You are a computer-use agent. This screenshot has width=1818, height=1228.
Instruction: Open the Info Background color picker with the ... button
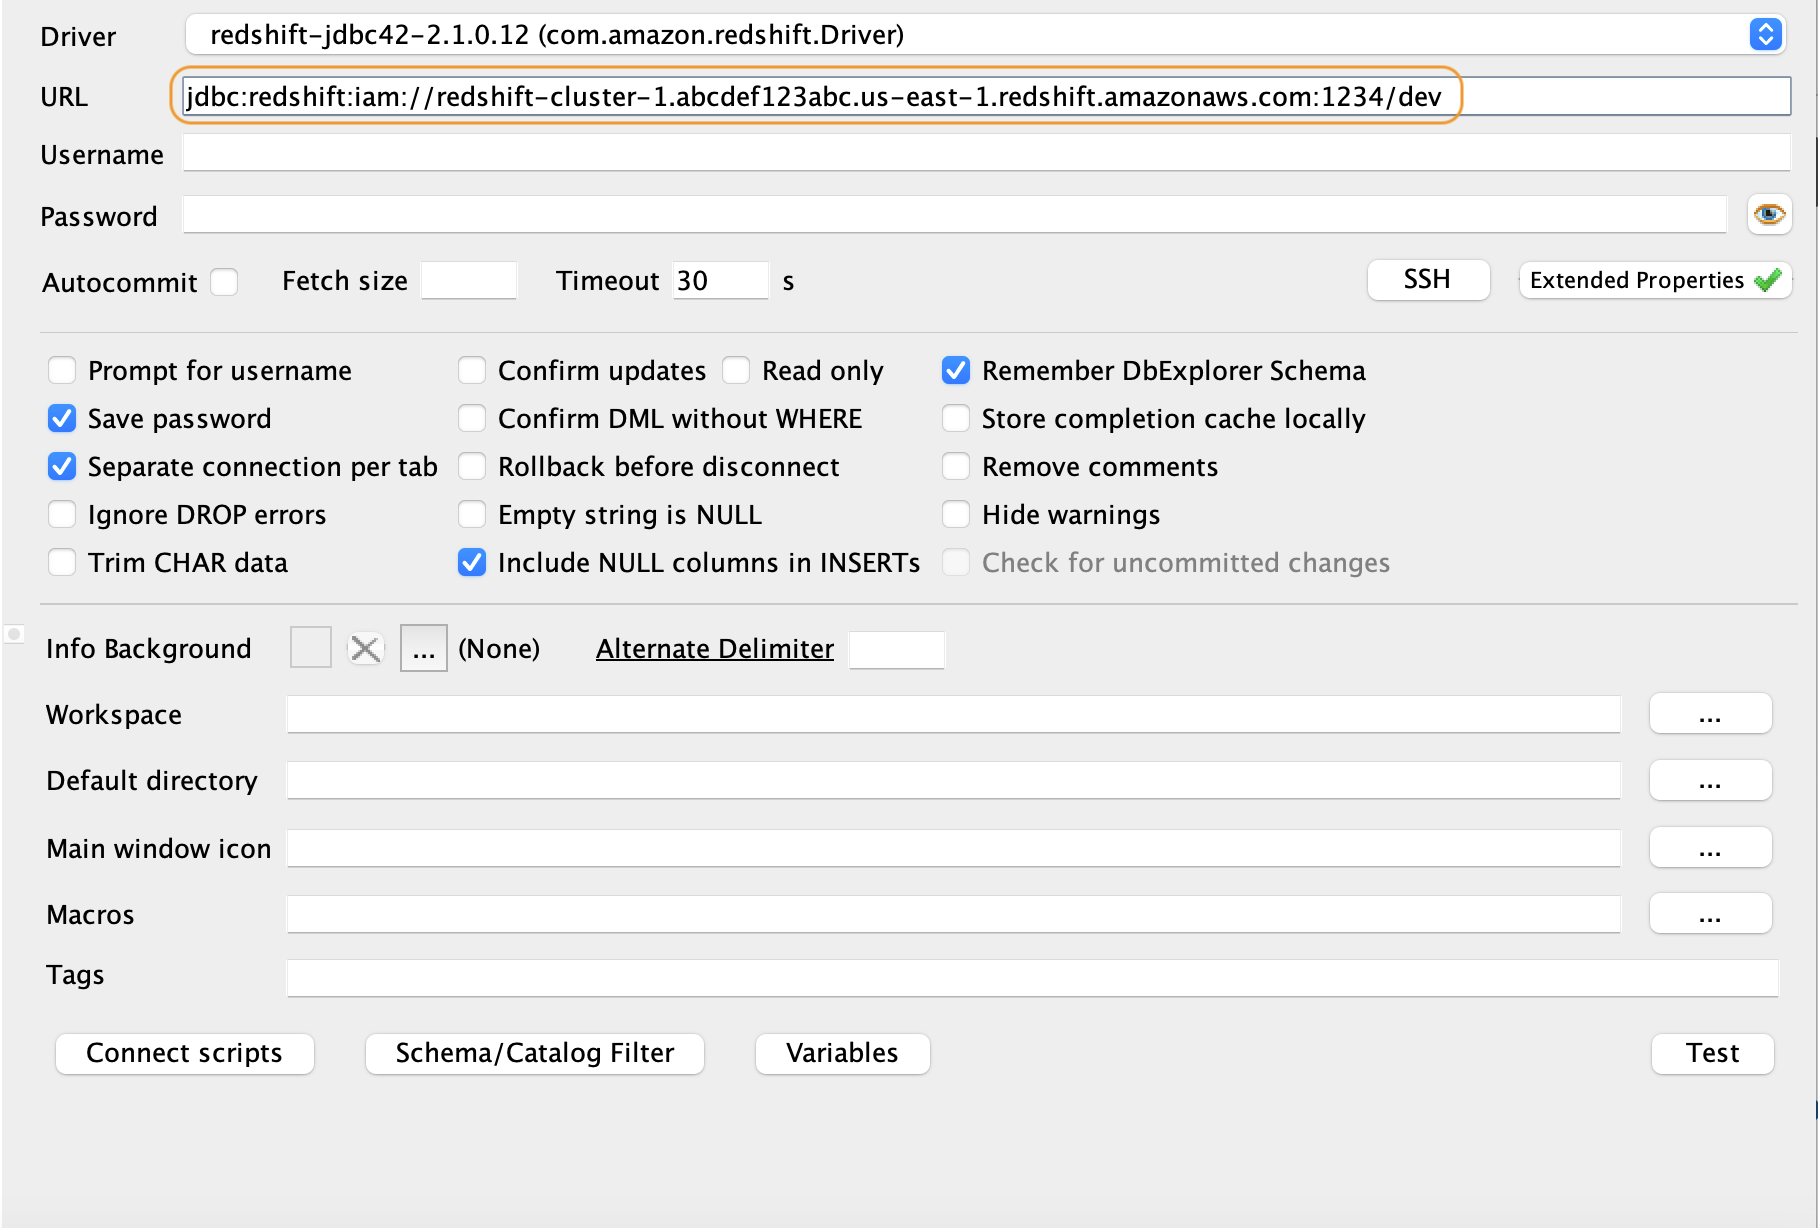422,648
